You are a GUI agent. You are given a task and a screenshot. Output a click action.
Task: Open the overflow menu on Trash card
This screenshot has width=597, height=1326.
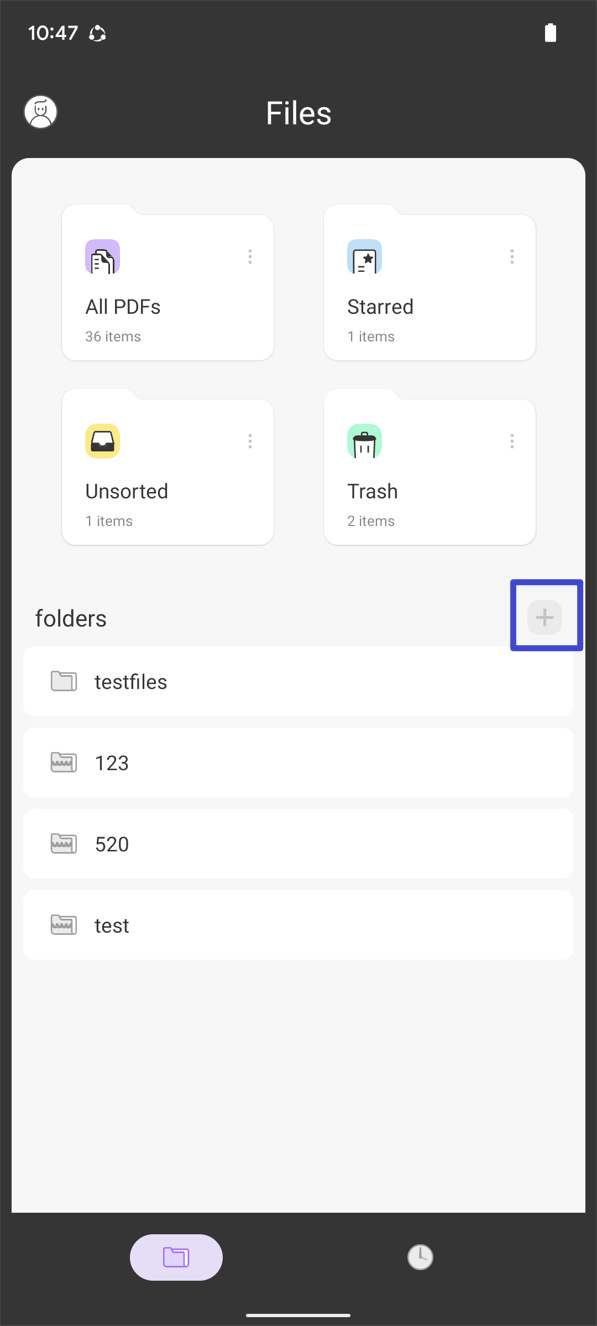(512, 441)
